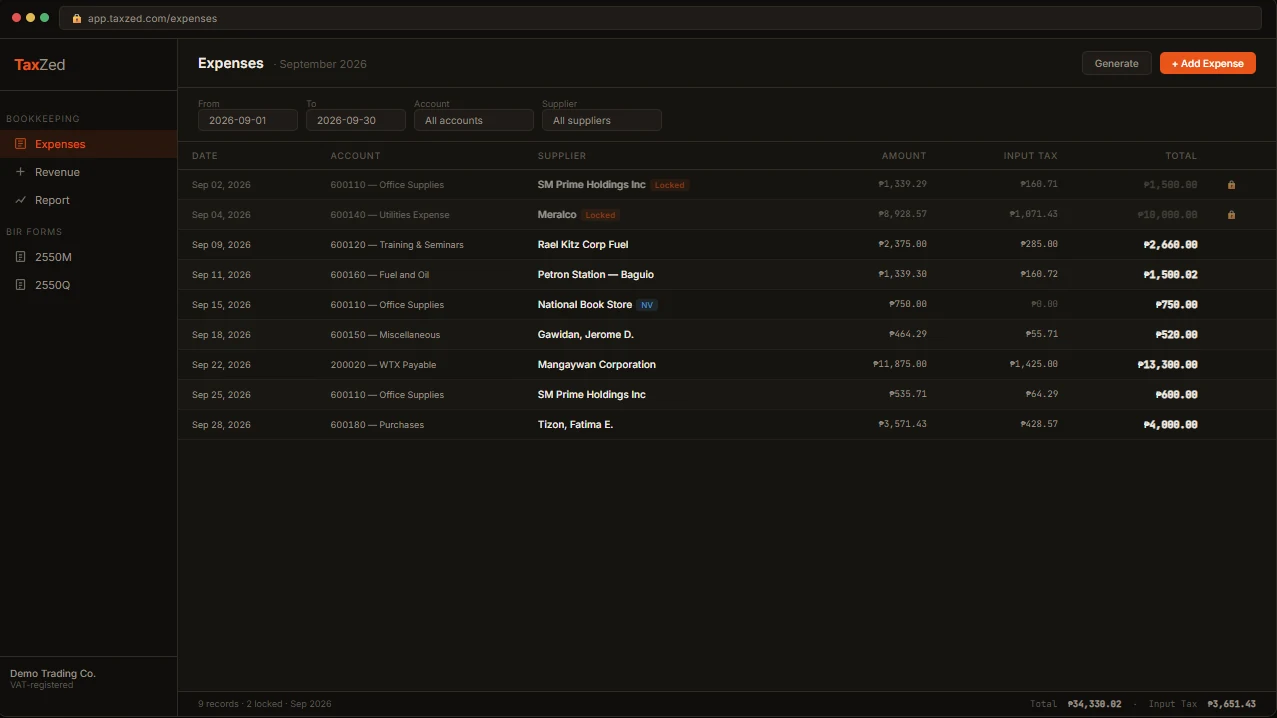Click the 600140 — Utilities Expense account
The image size is (1277, 718).
[x=390, y=215]
